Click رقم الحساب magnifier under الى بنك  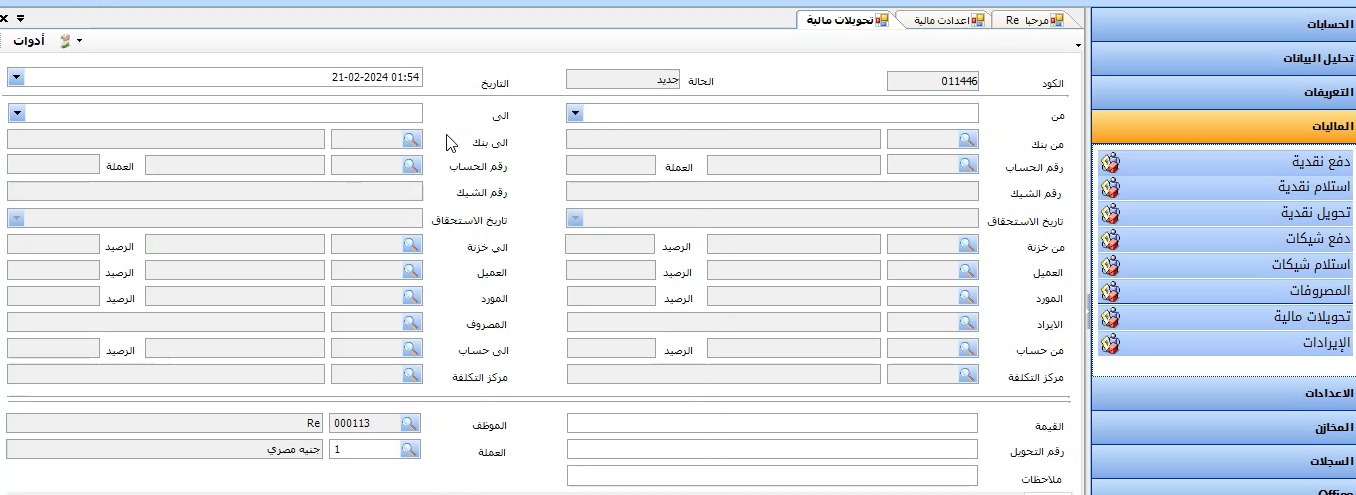(411, 165)
